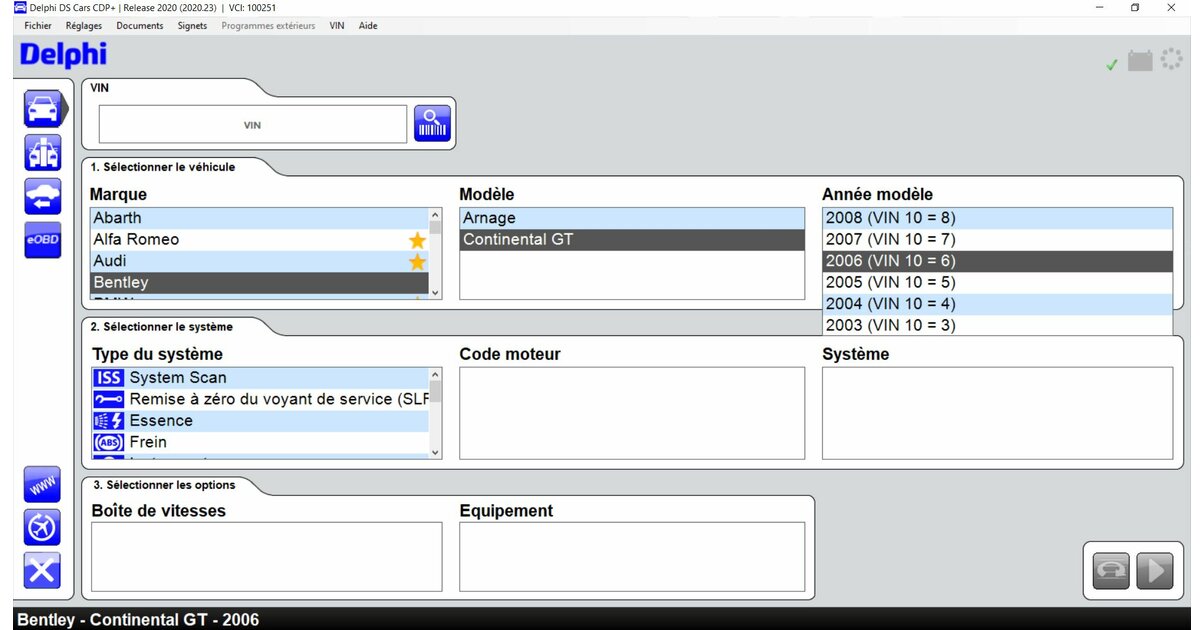Choose the Continental GT model
1204x630 pixels.
coord(632,240)
